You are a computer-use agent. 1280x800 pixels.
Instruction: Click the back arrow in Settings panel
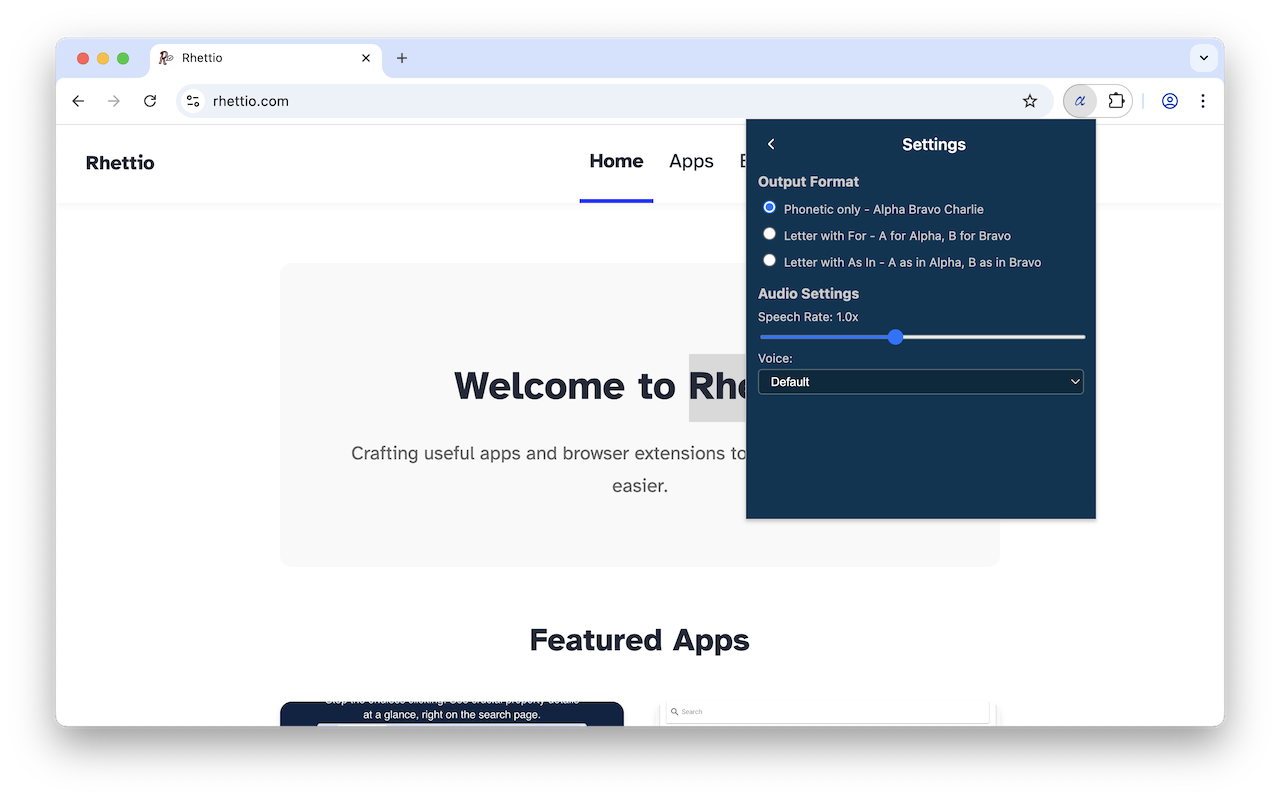[771, 144]
